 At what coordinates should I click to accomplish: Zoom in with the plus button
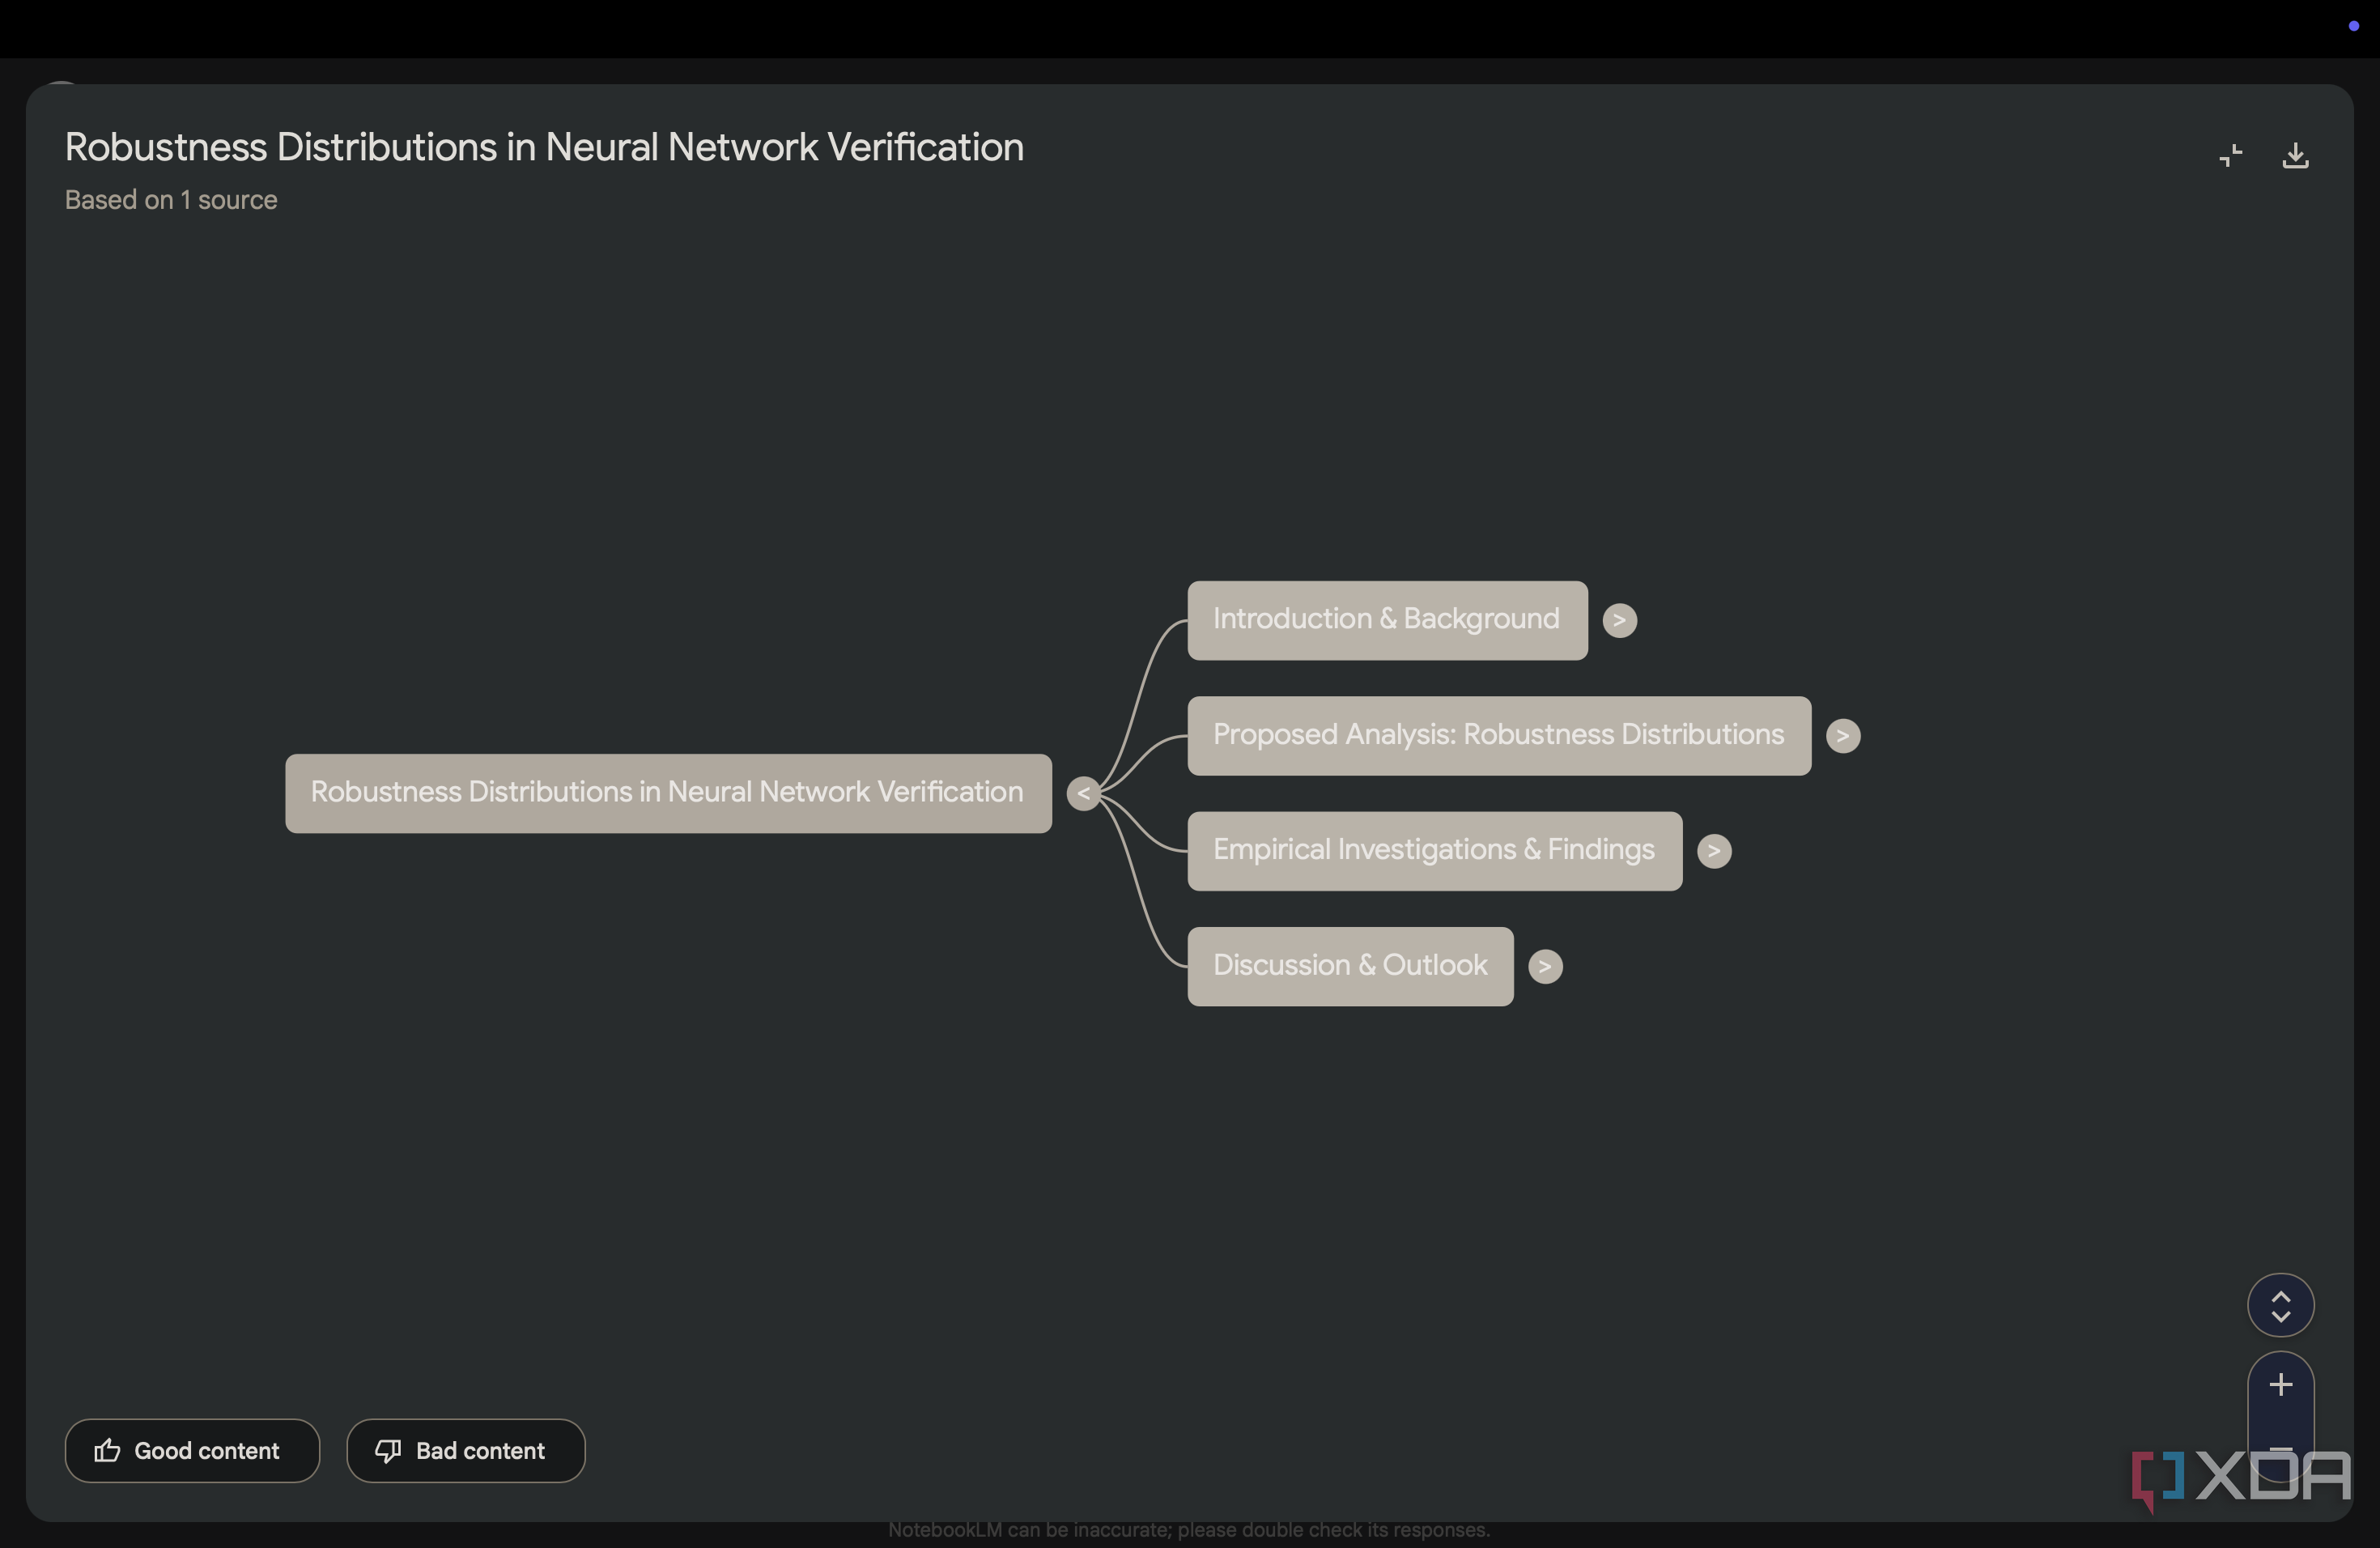pos(2280,1385)
